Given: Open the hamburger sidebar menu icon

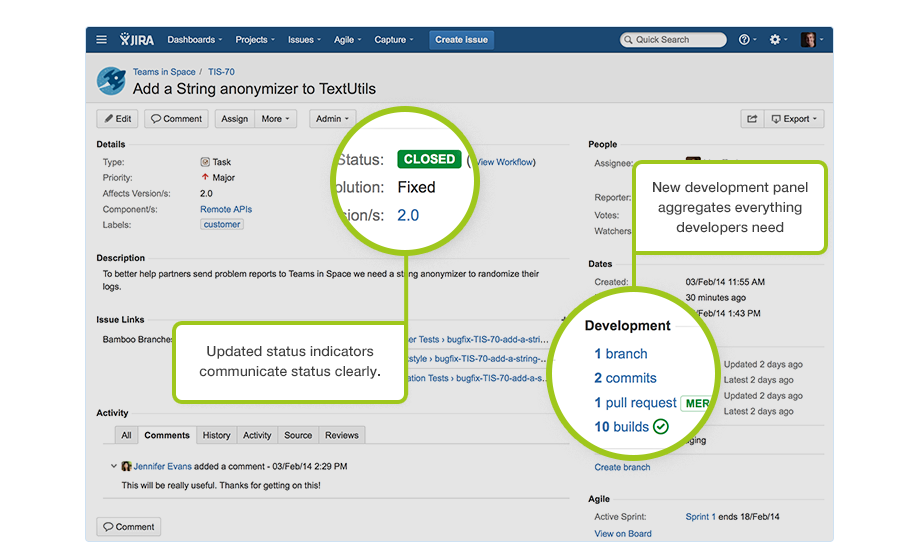Looking at the screenshot, I should [x=102, y=40].
